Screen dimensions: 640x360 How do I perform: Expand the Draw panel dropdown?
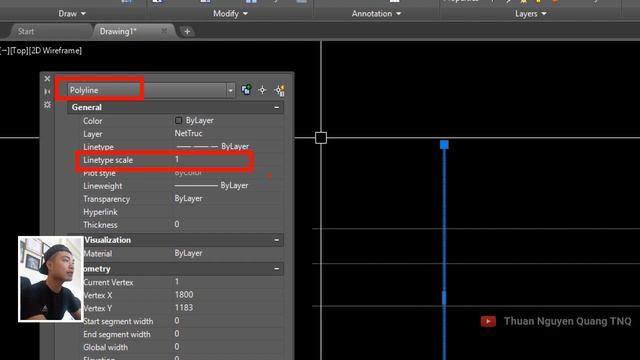(72, 14)
